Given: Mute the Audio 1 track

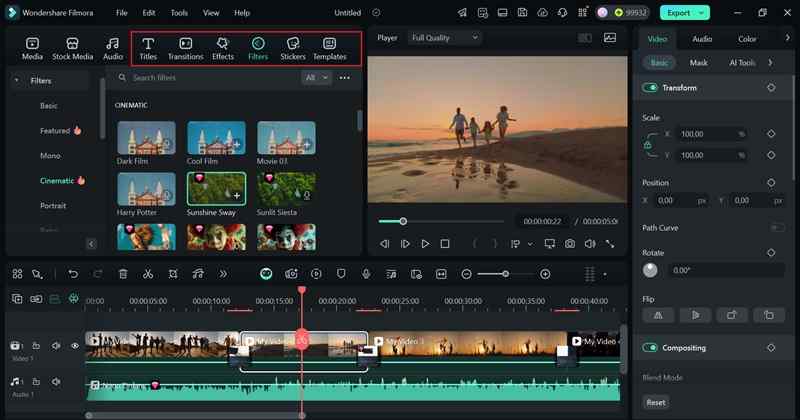Looking at the screenshot, I should click(56, 382).
